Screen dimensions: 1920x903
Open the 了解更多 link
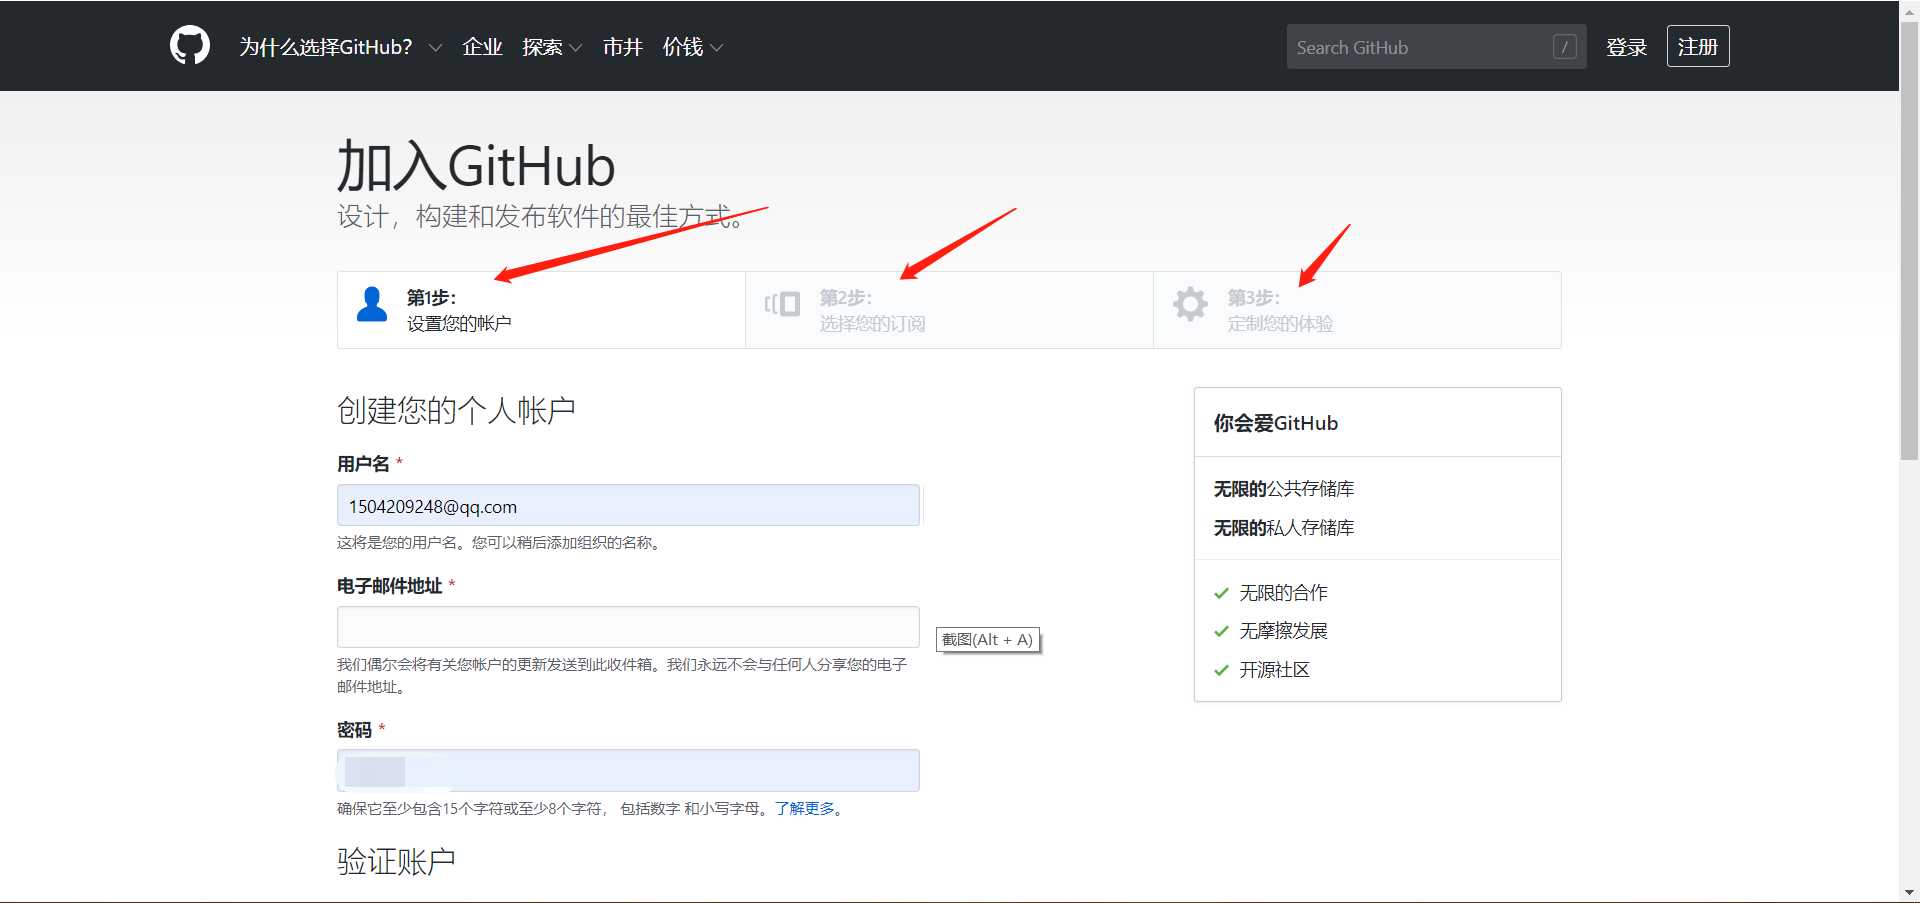tap(805, 808)
